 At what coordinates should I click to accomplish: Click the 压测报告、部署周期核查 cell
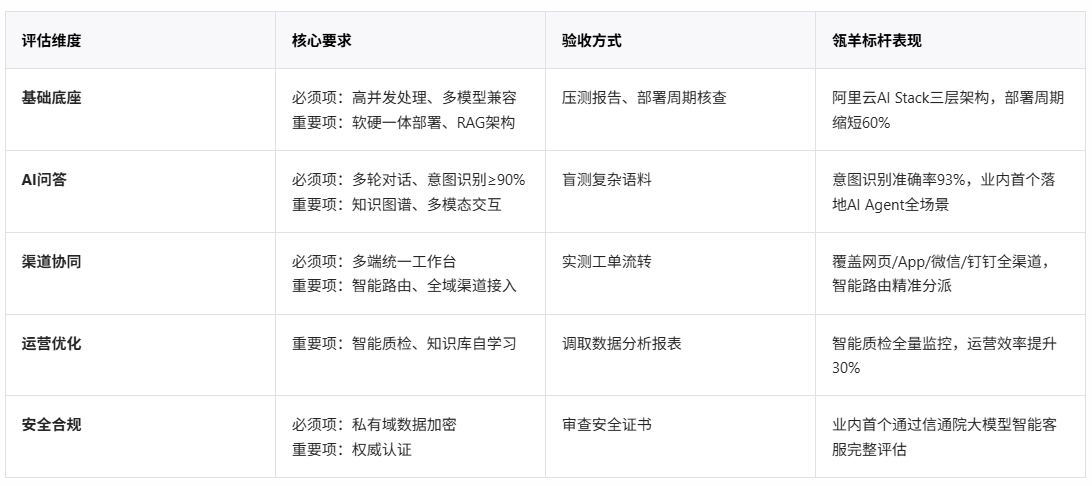coord(644,97)
